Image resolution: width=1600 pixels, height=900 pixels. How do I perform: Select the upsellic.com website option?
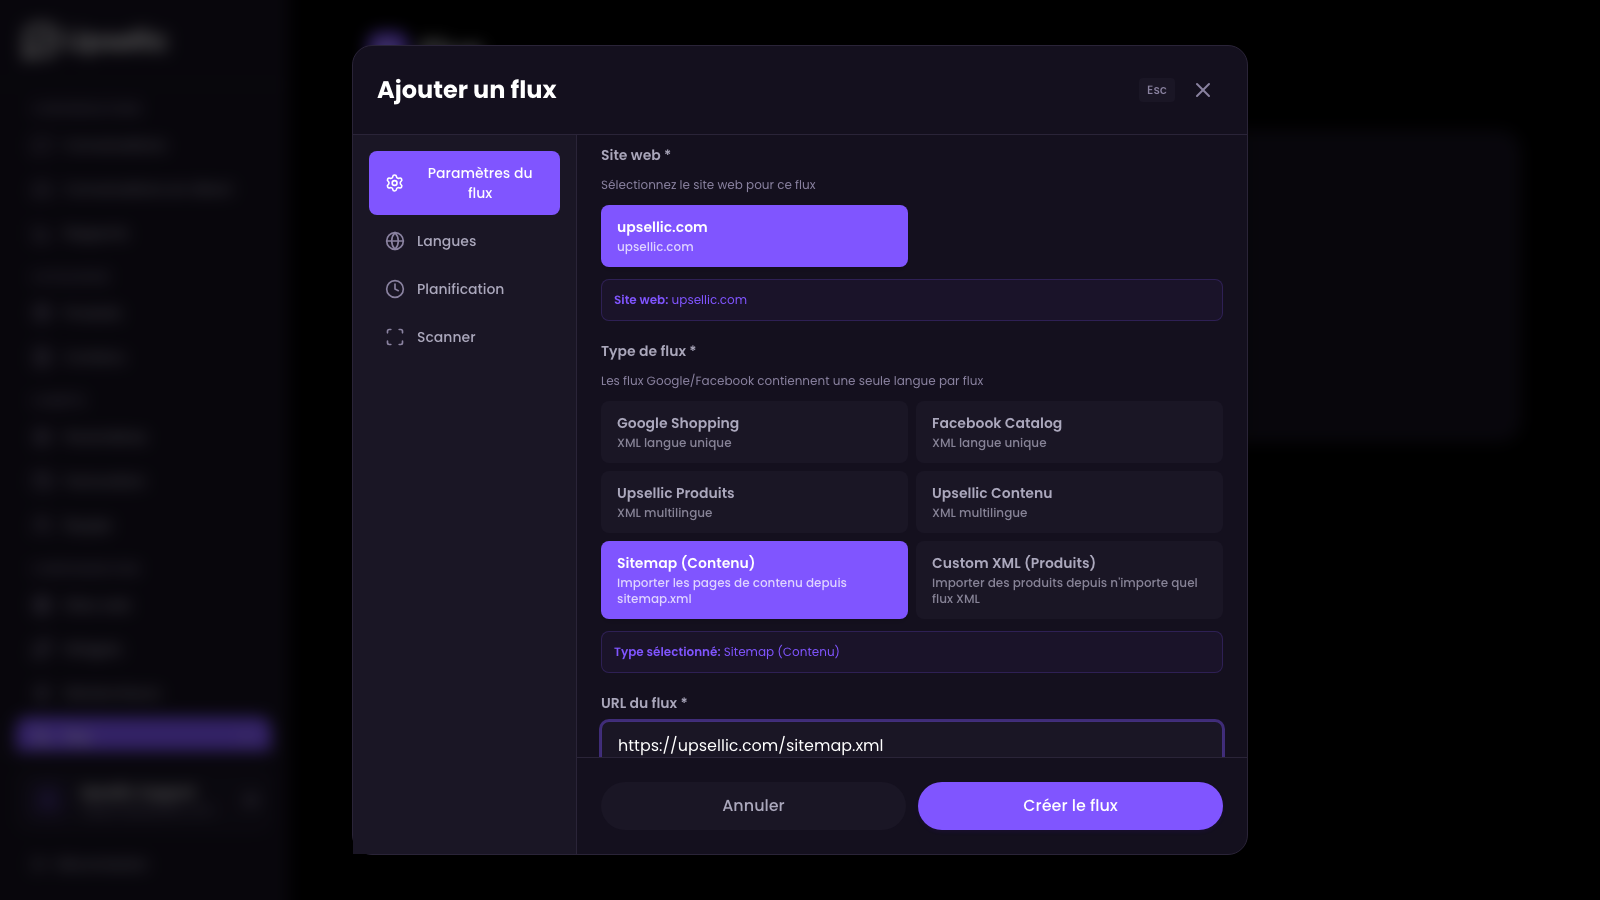(754, 236)
